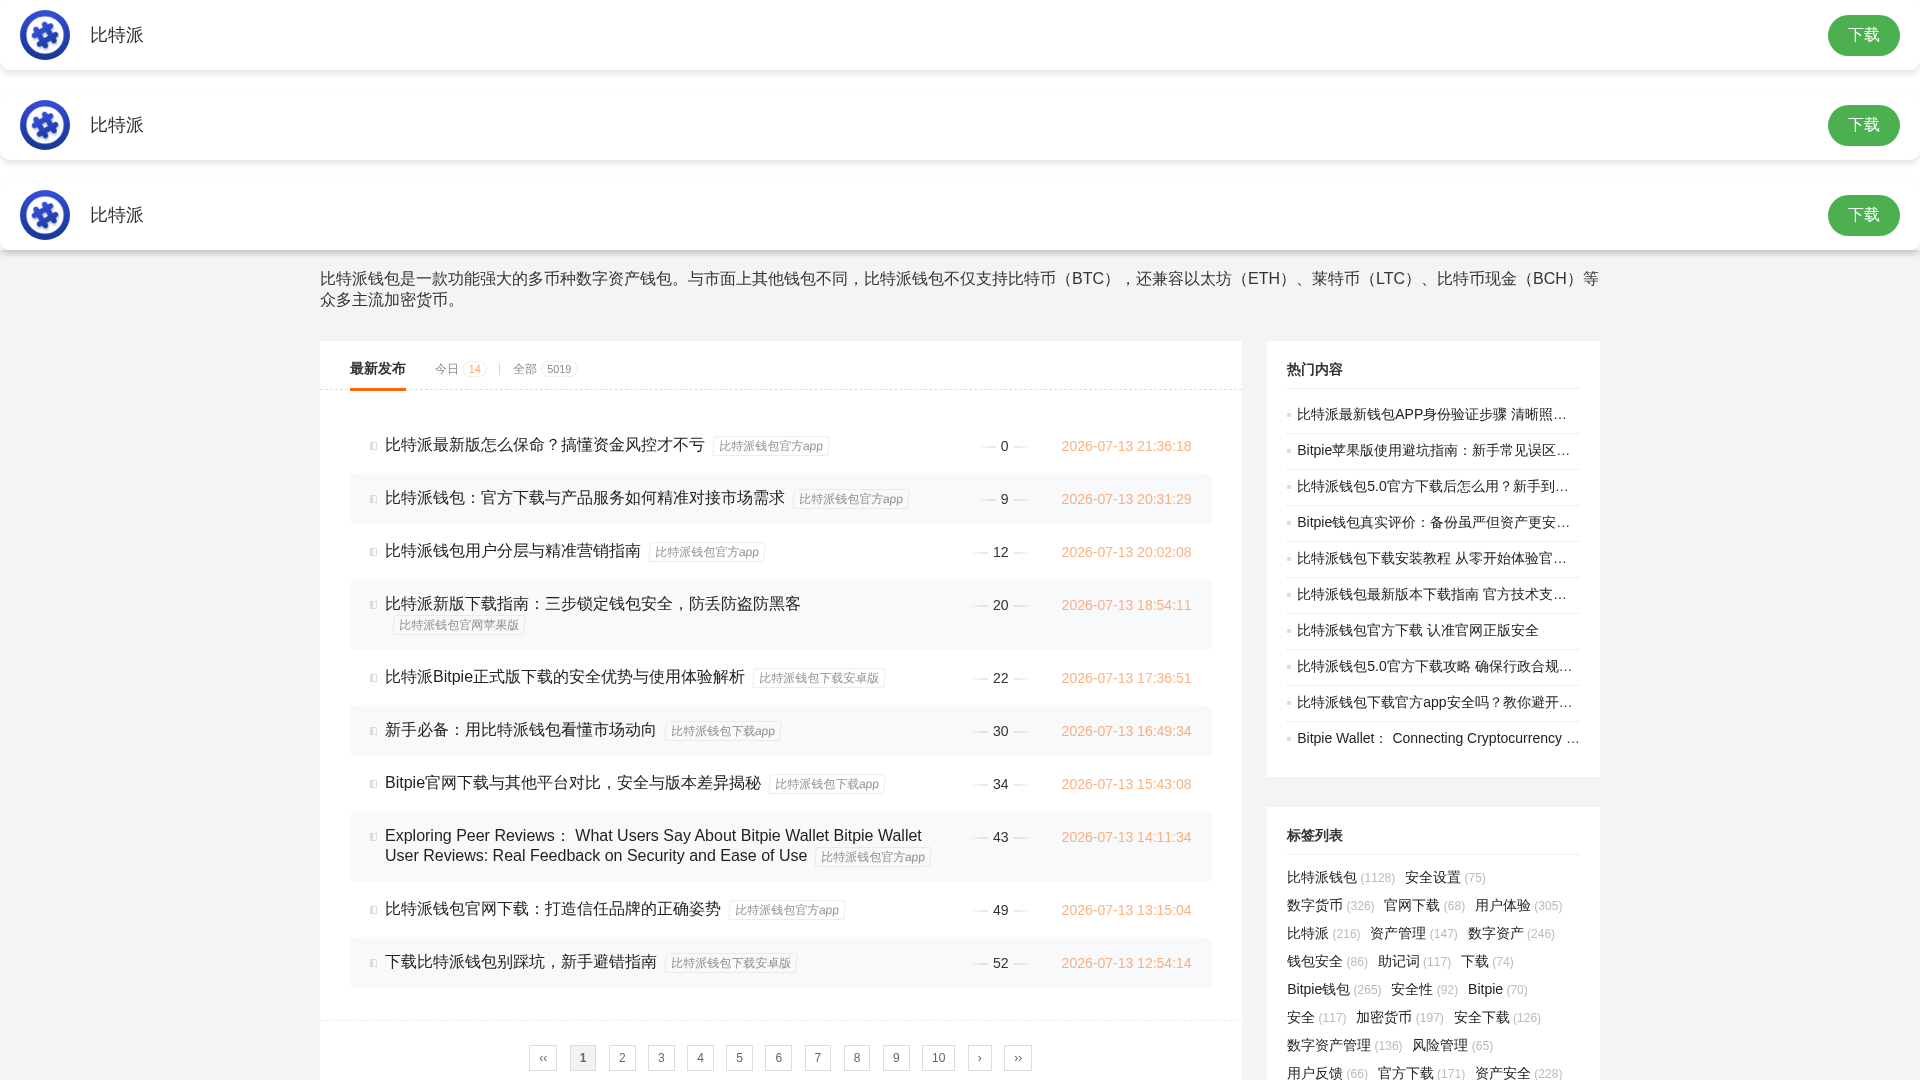Open hot item Bitpie钱包真实评价
This screenshot has height=1080, width=1920.
pyautogui.click(x=1433, y=522)
